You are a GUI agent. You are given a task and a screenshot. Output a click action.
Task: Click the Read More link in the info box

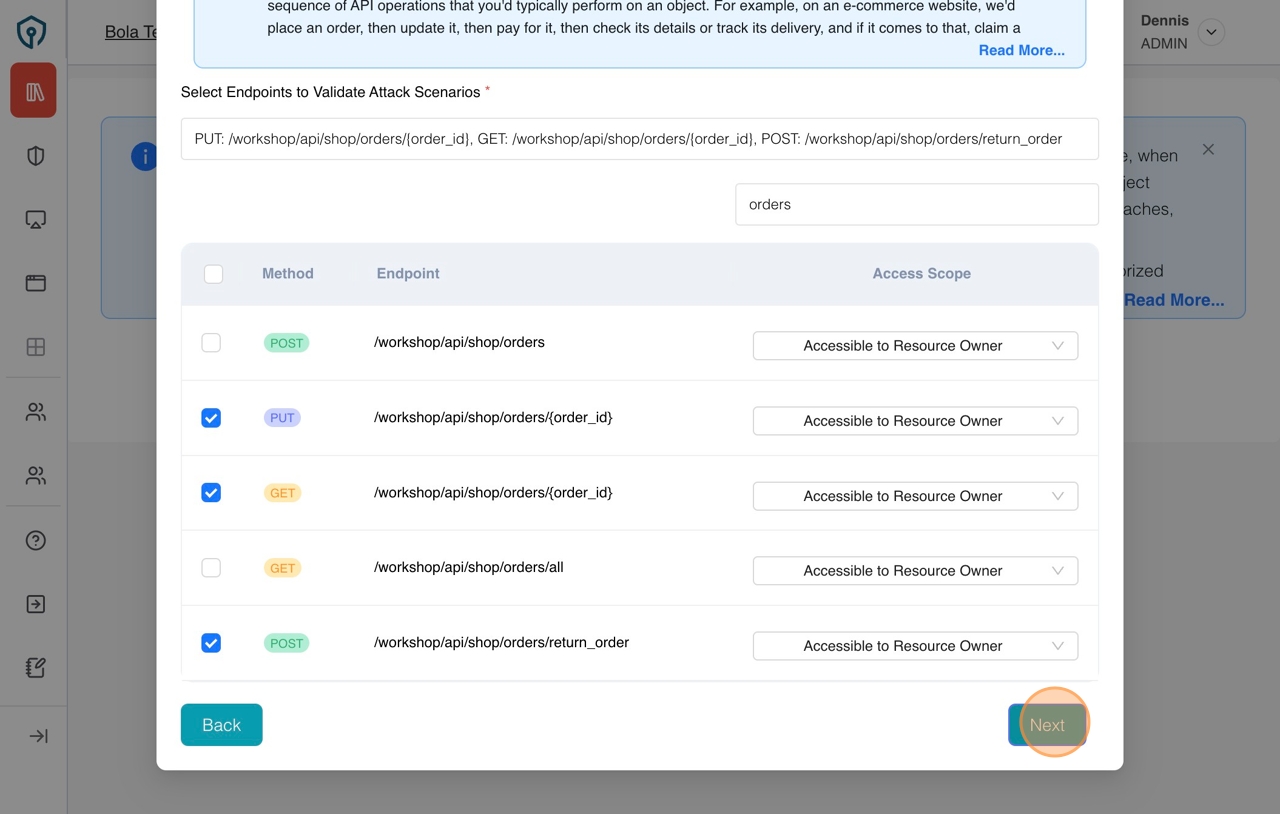point(1021,50)
